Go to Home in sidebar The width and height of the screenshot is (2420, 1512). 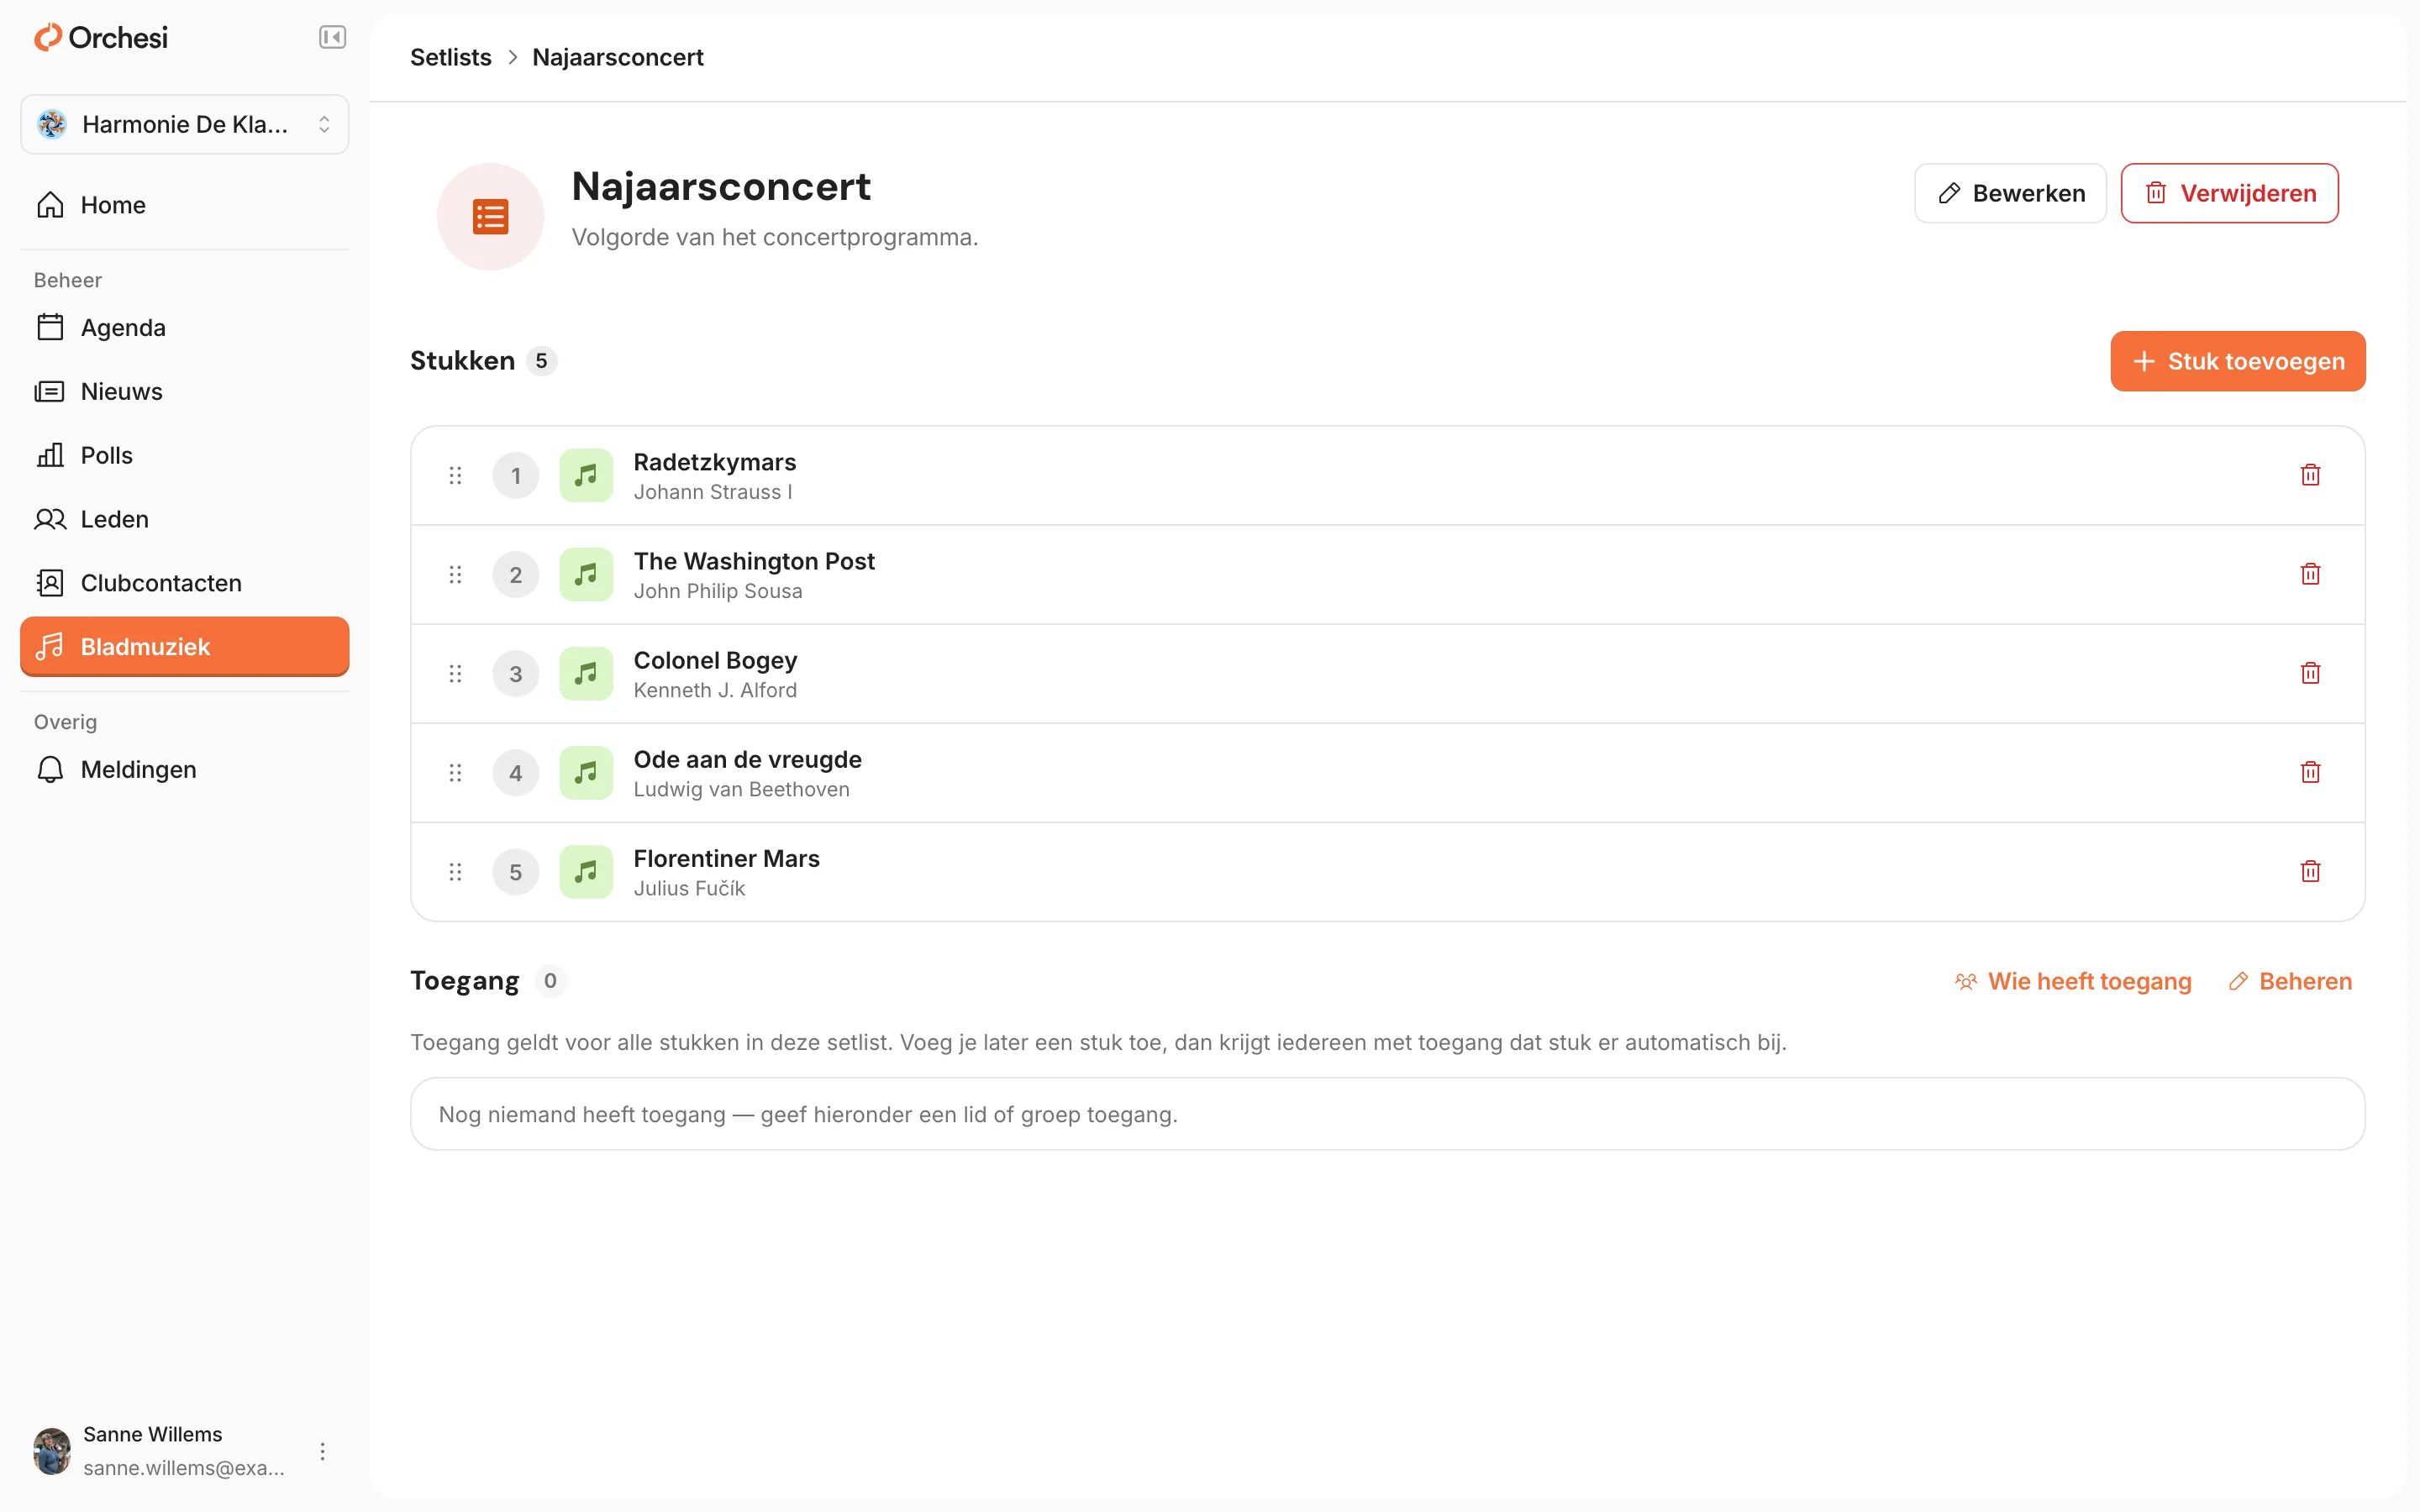185,205
